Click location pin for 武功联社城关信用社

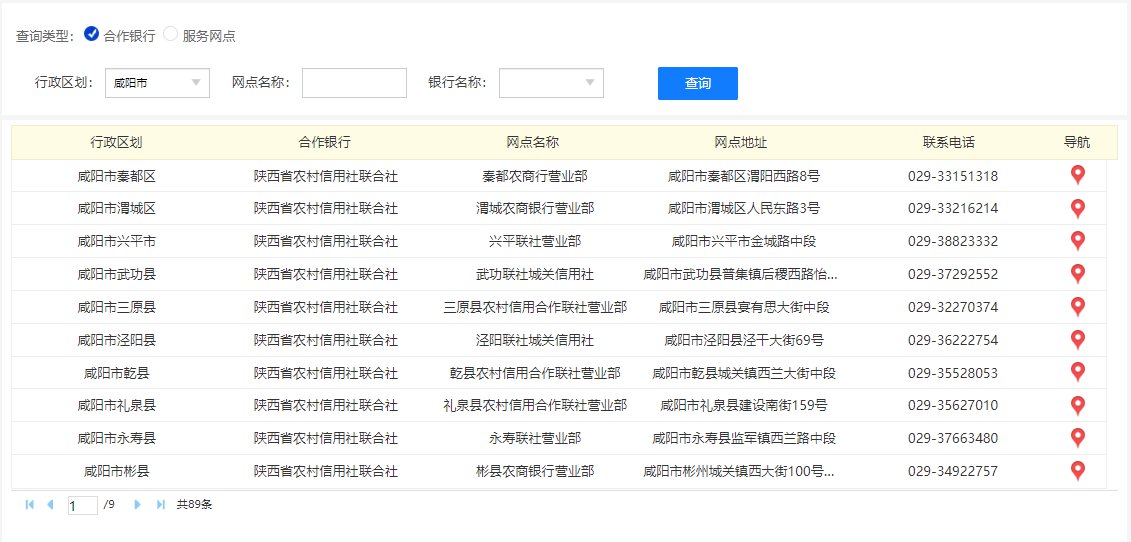[1077, 274]
